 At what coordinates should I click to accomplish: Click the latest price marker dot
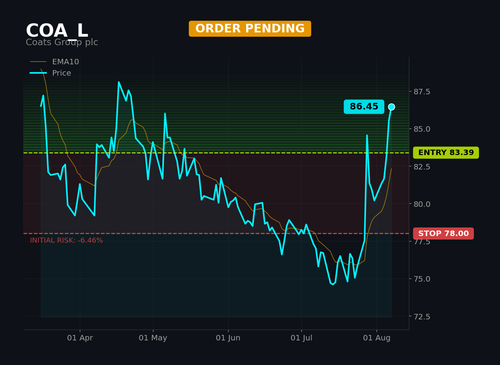392,107
